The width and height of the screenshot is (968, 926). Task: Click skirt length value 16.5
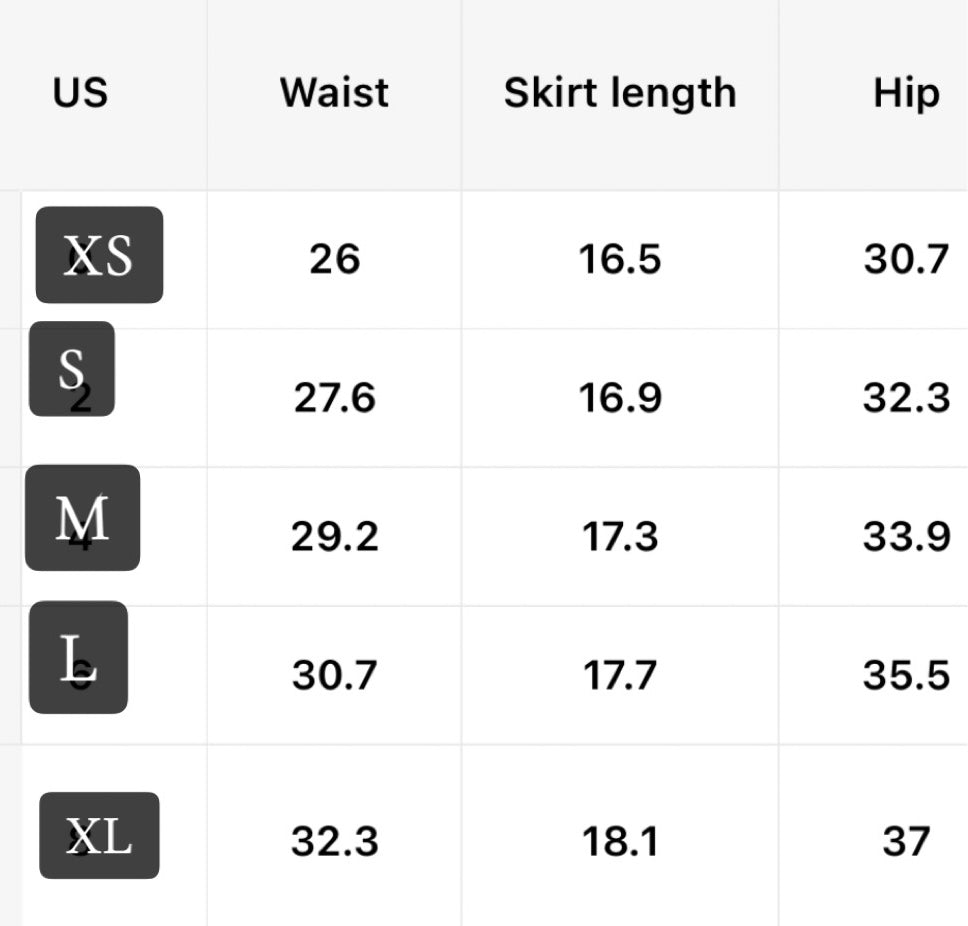620,259
